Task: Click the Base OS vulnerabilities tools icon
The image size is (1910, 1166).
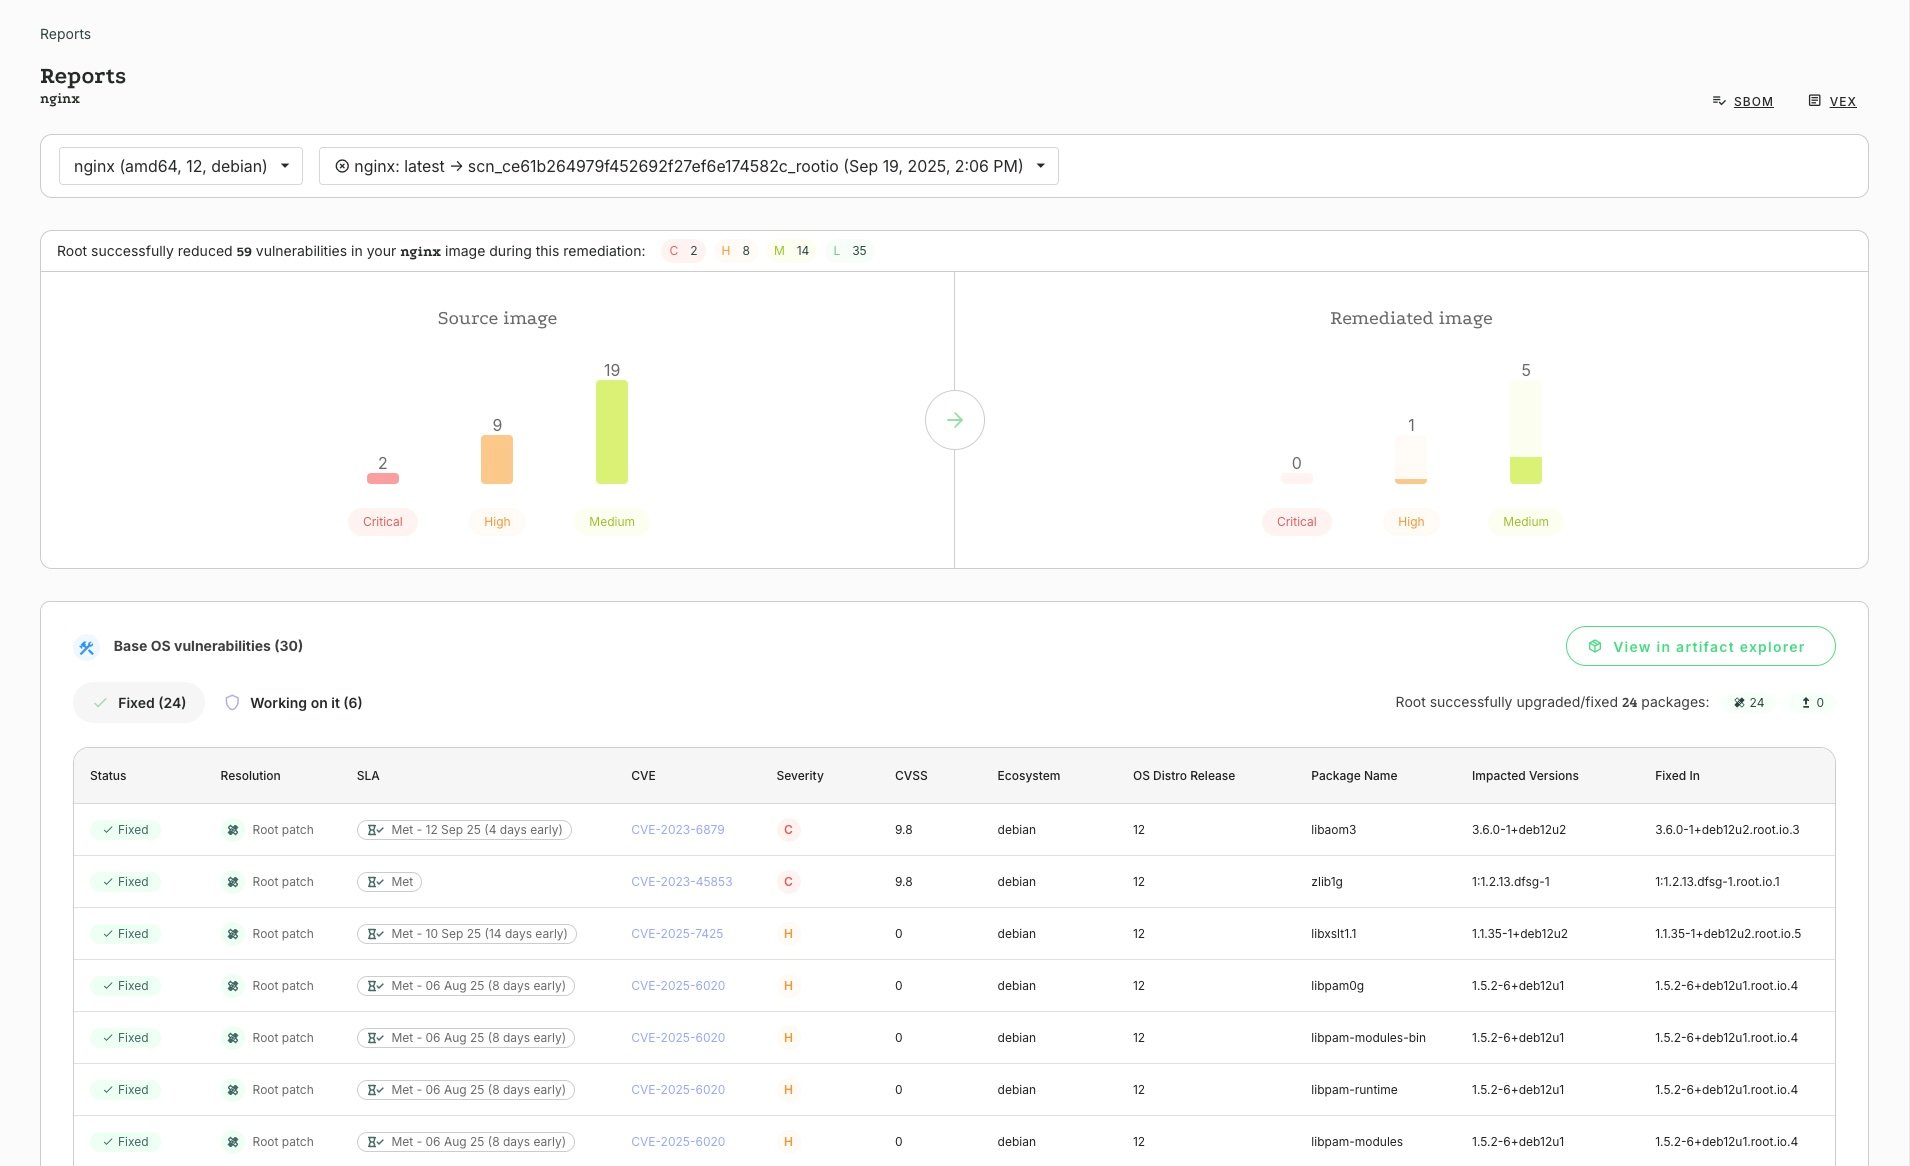Action: 87,648
